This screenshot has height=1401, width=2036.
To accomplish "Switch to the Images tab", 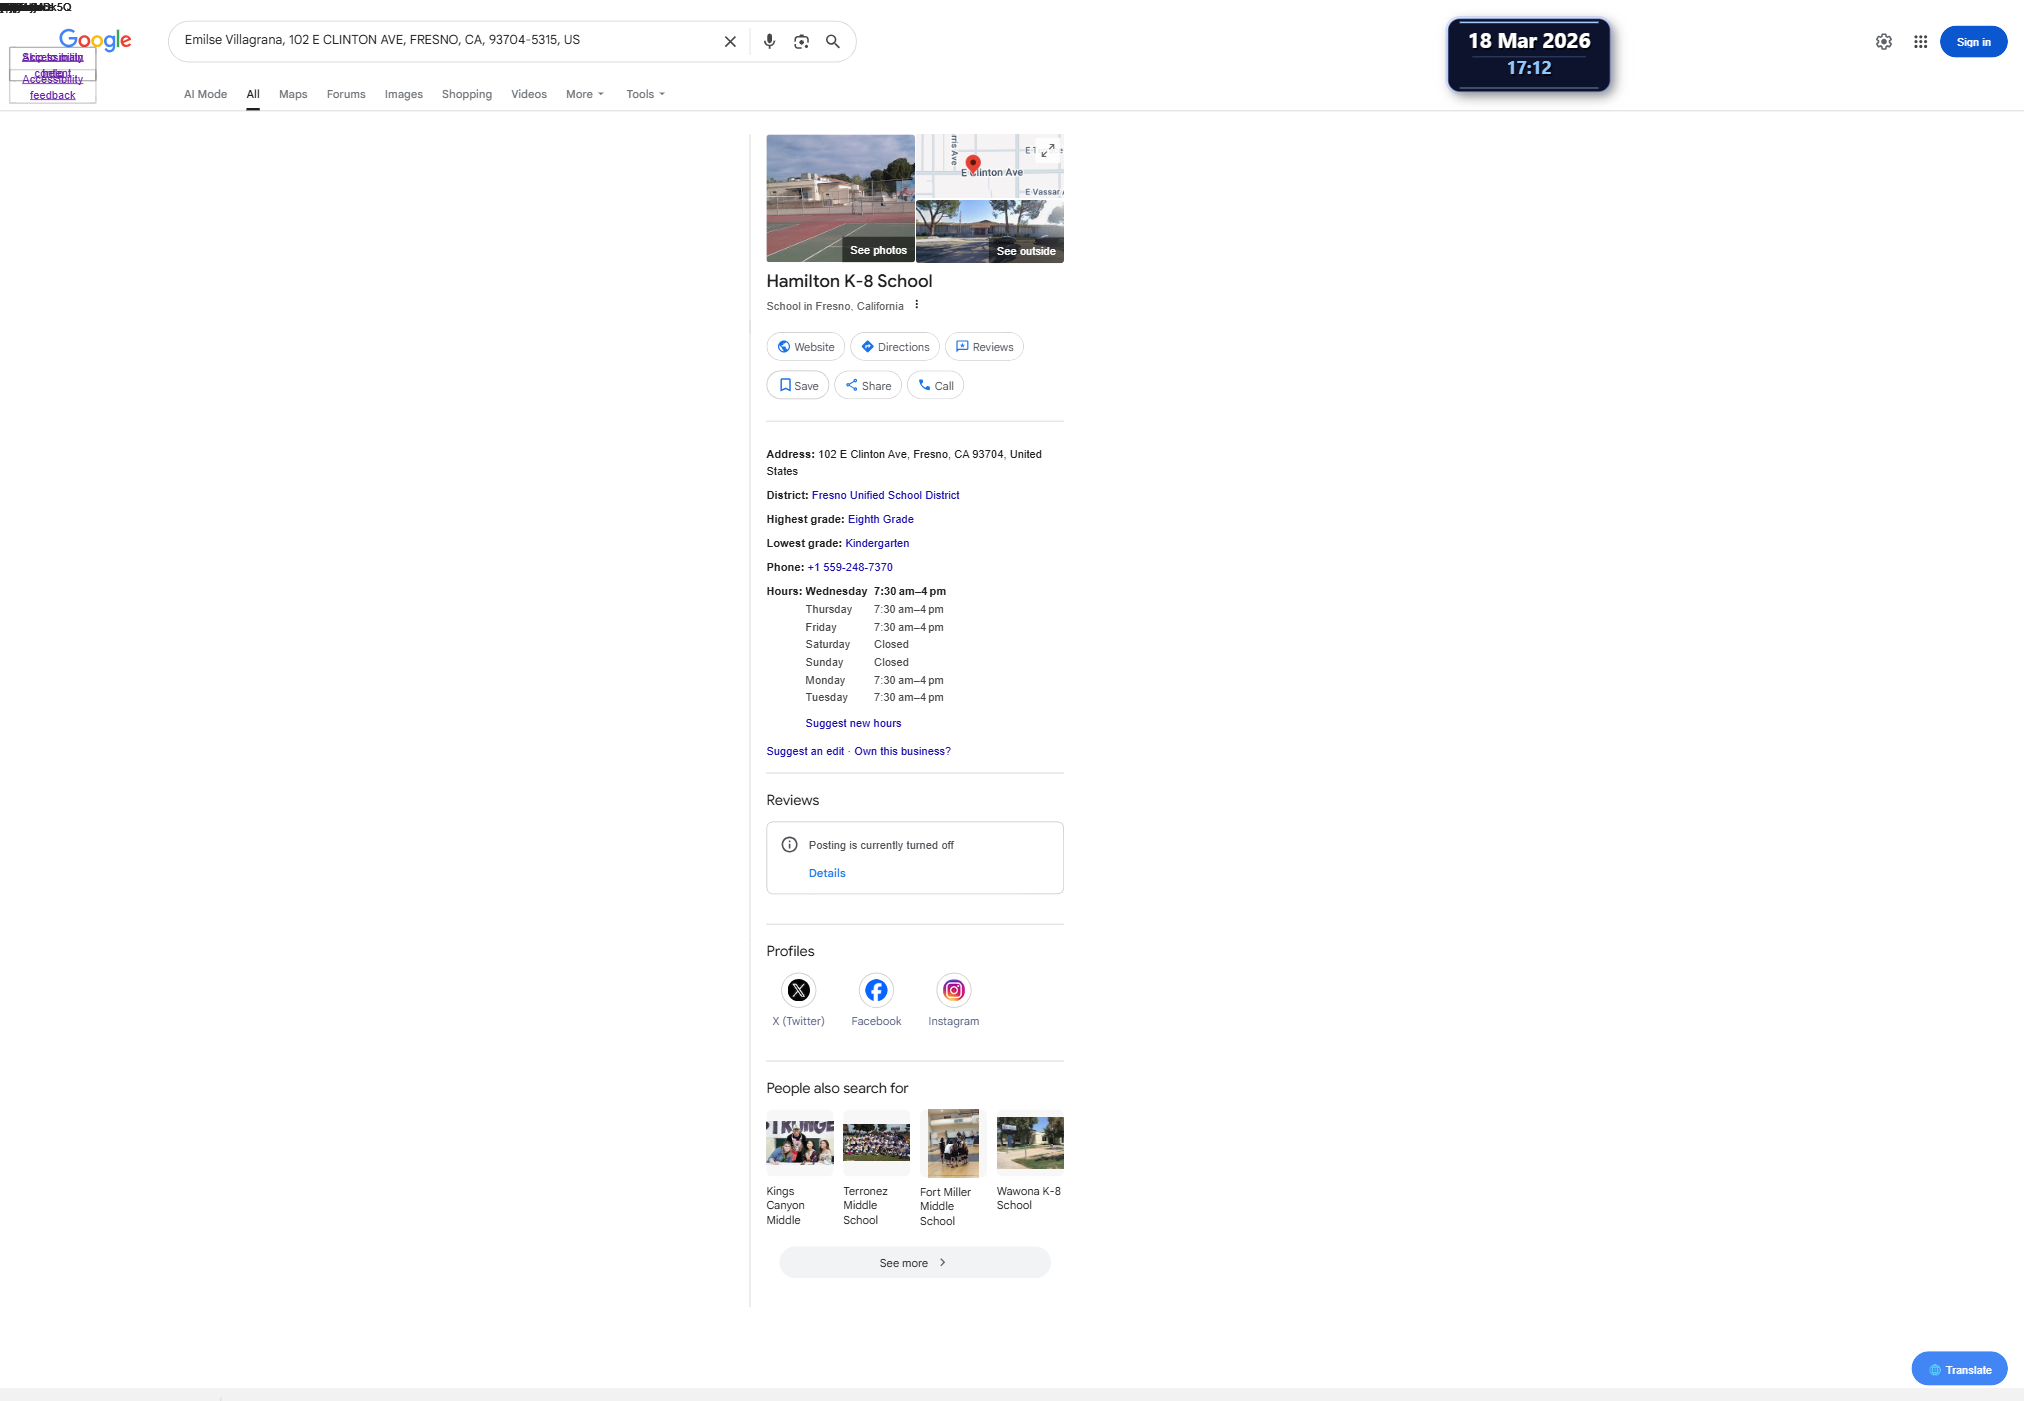I will tap(403, 94).
